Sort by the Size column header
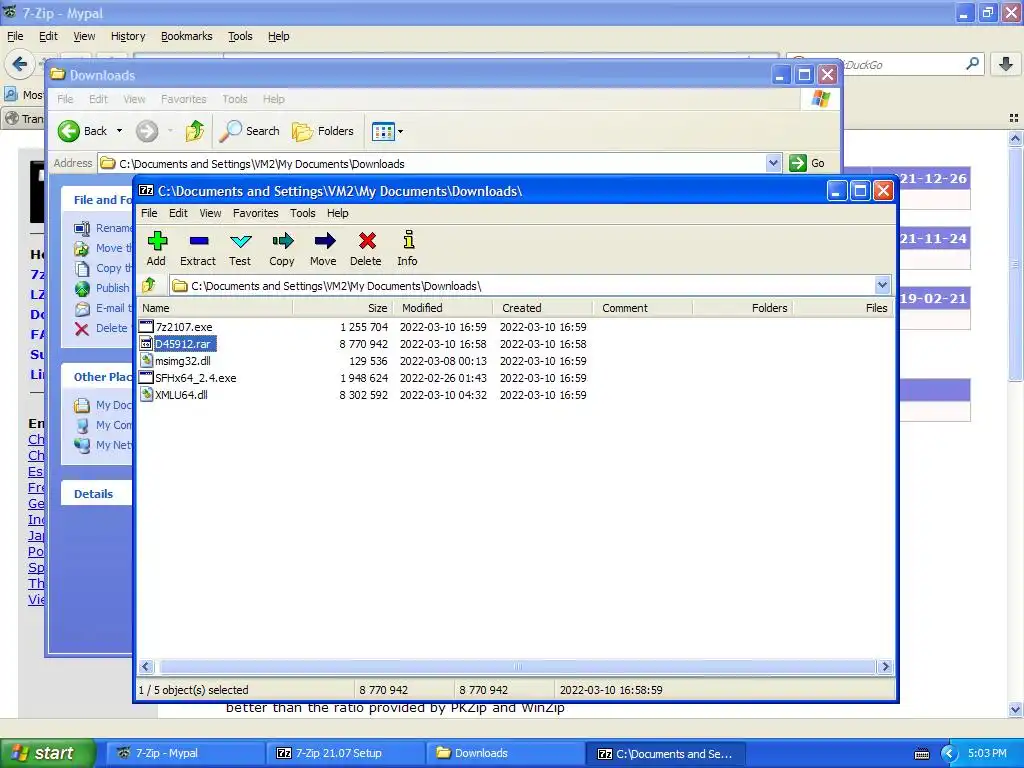Screen dimensions: 1024x768 point(343,308)
